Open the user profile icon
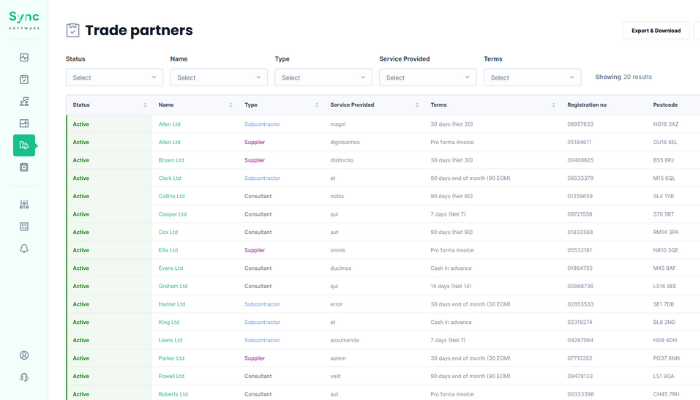Viewport: 700px width, 400px height. (x=24, y=355)
